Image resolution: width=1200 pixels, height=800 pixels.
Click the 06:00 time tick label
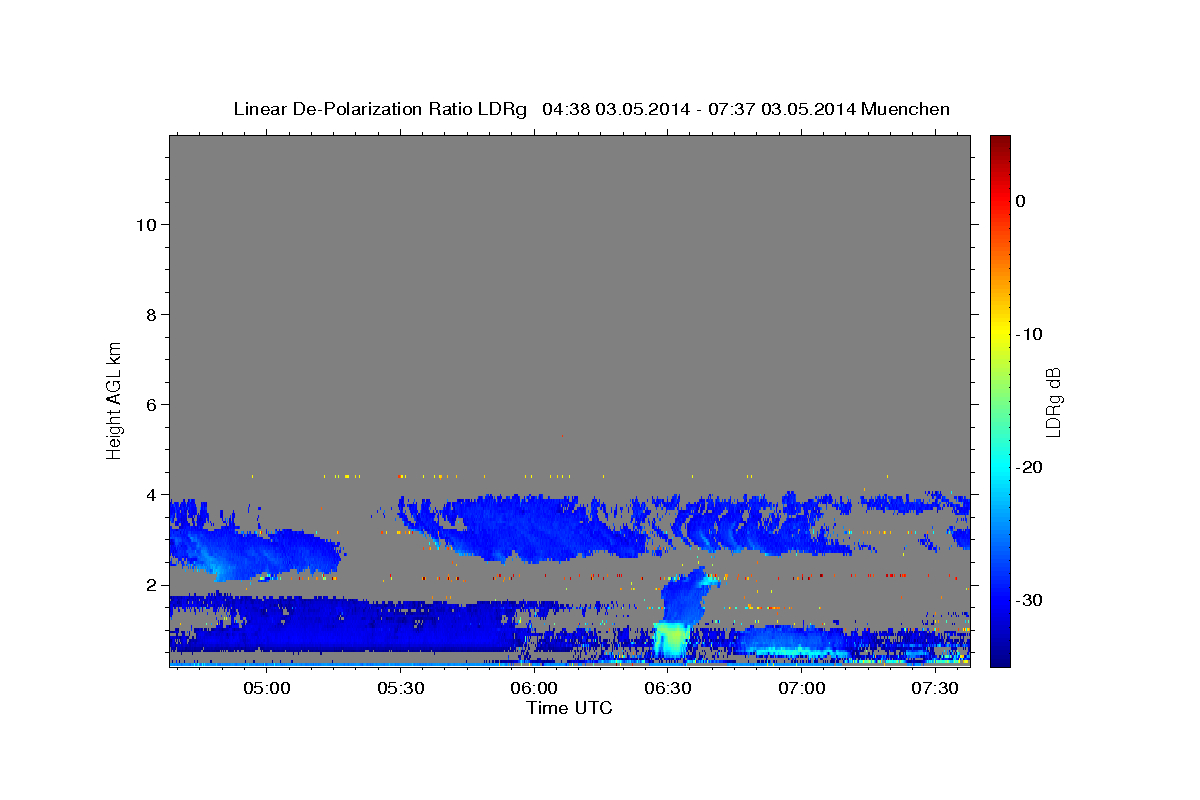(x=534, y=689)
